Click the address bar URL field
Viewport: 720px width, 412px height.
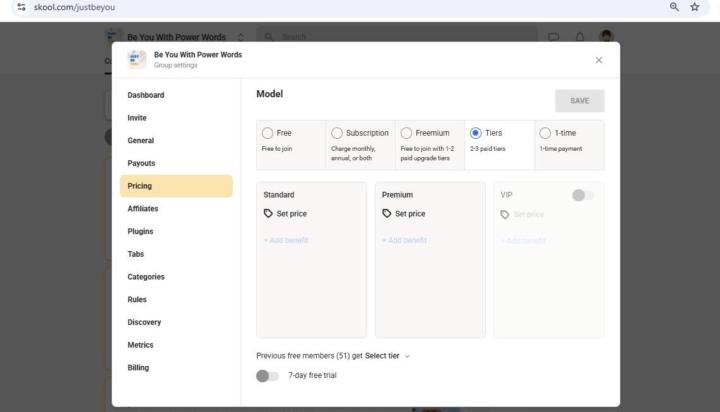300,7
